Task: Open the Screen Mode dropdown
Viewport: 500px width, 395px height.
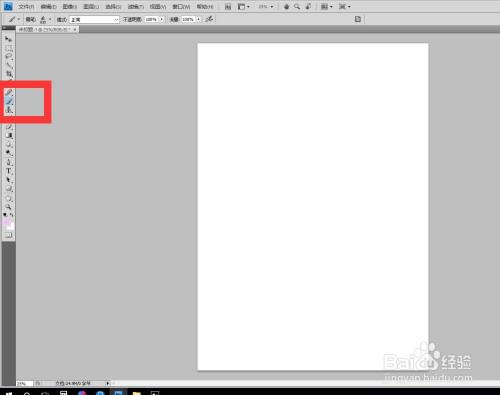Action: click(345, 6)
